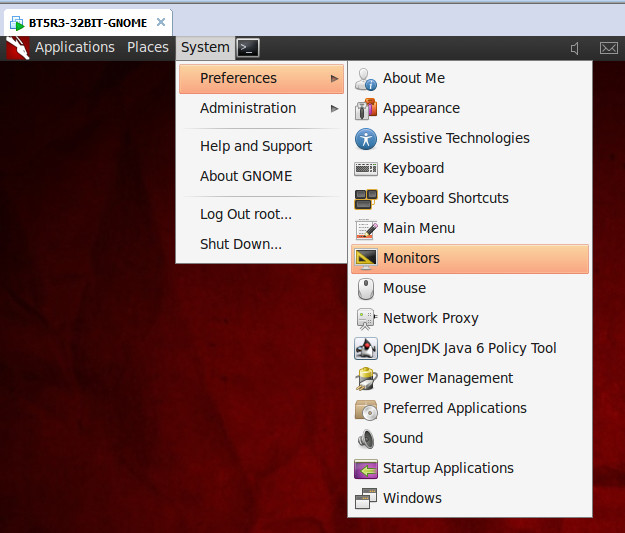Open the Places menu
Image resolution: width=625 pixels, height=533 pixels.
coord(147,47)
